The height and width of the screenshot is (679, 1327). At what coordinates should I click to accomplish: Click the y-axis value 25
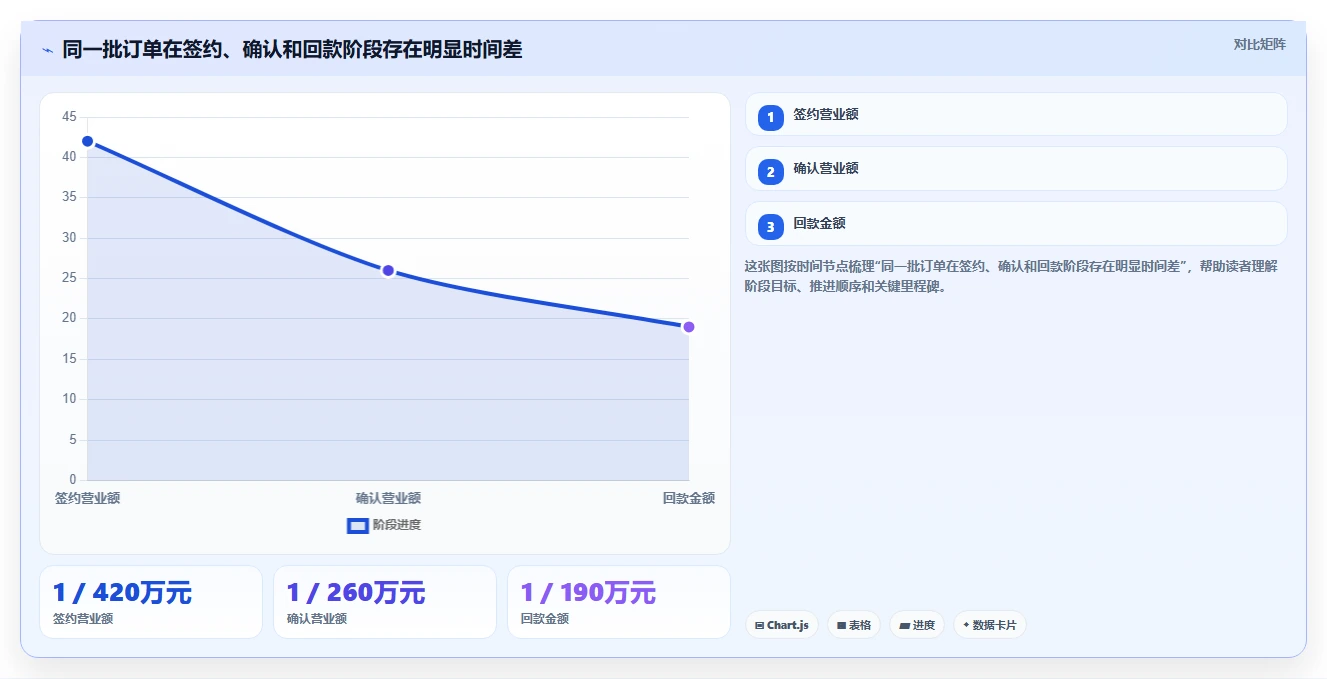click(69, 278)
